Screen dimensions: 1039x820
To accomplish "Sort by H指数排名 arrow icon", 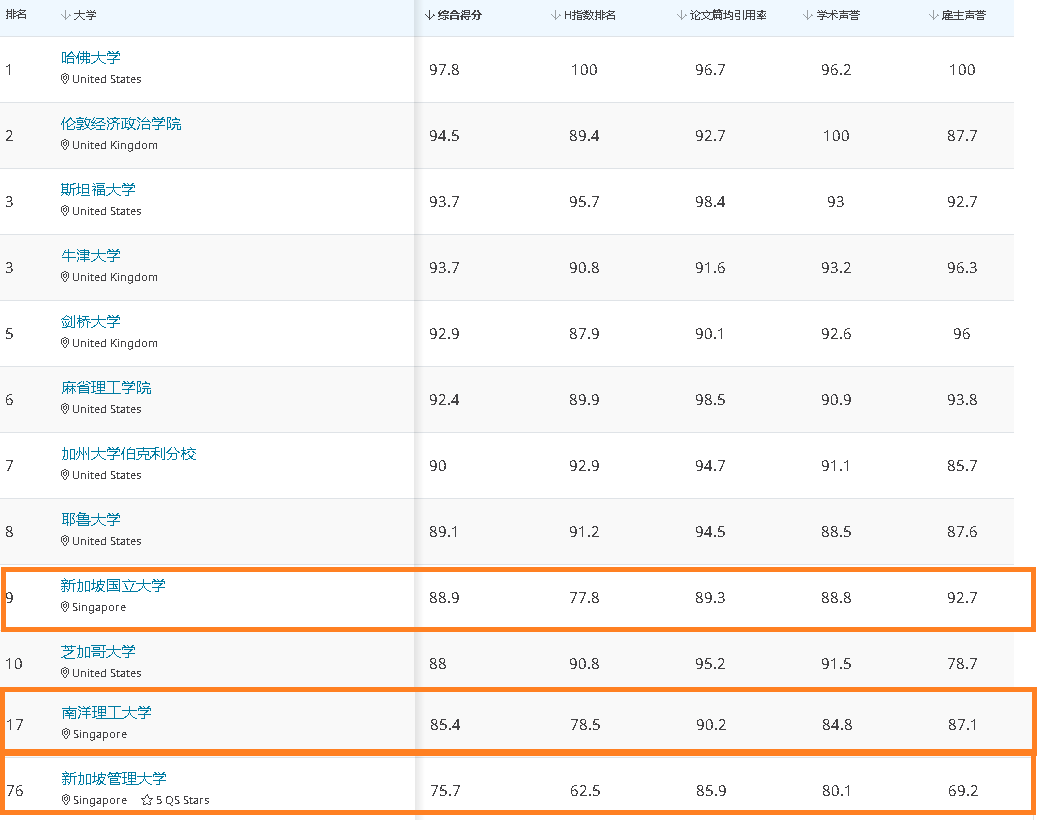I will 556,15.
